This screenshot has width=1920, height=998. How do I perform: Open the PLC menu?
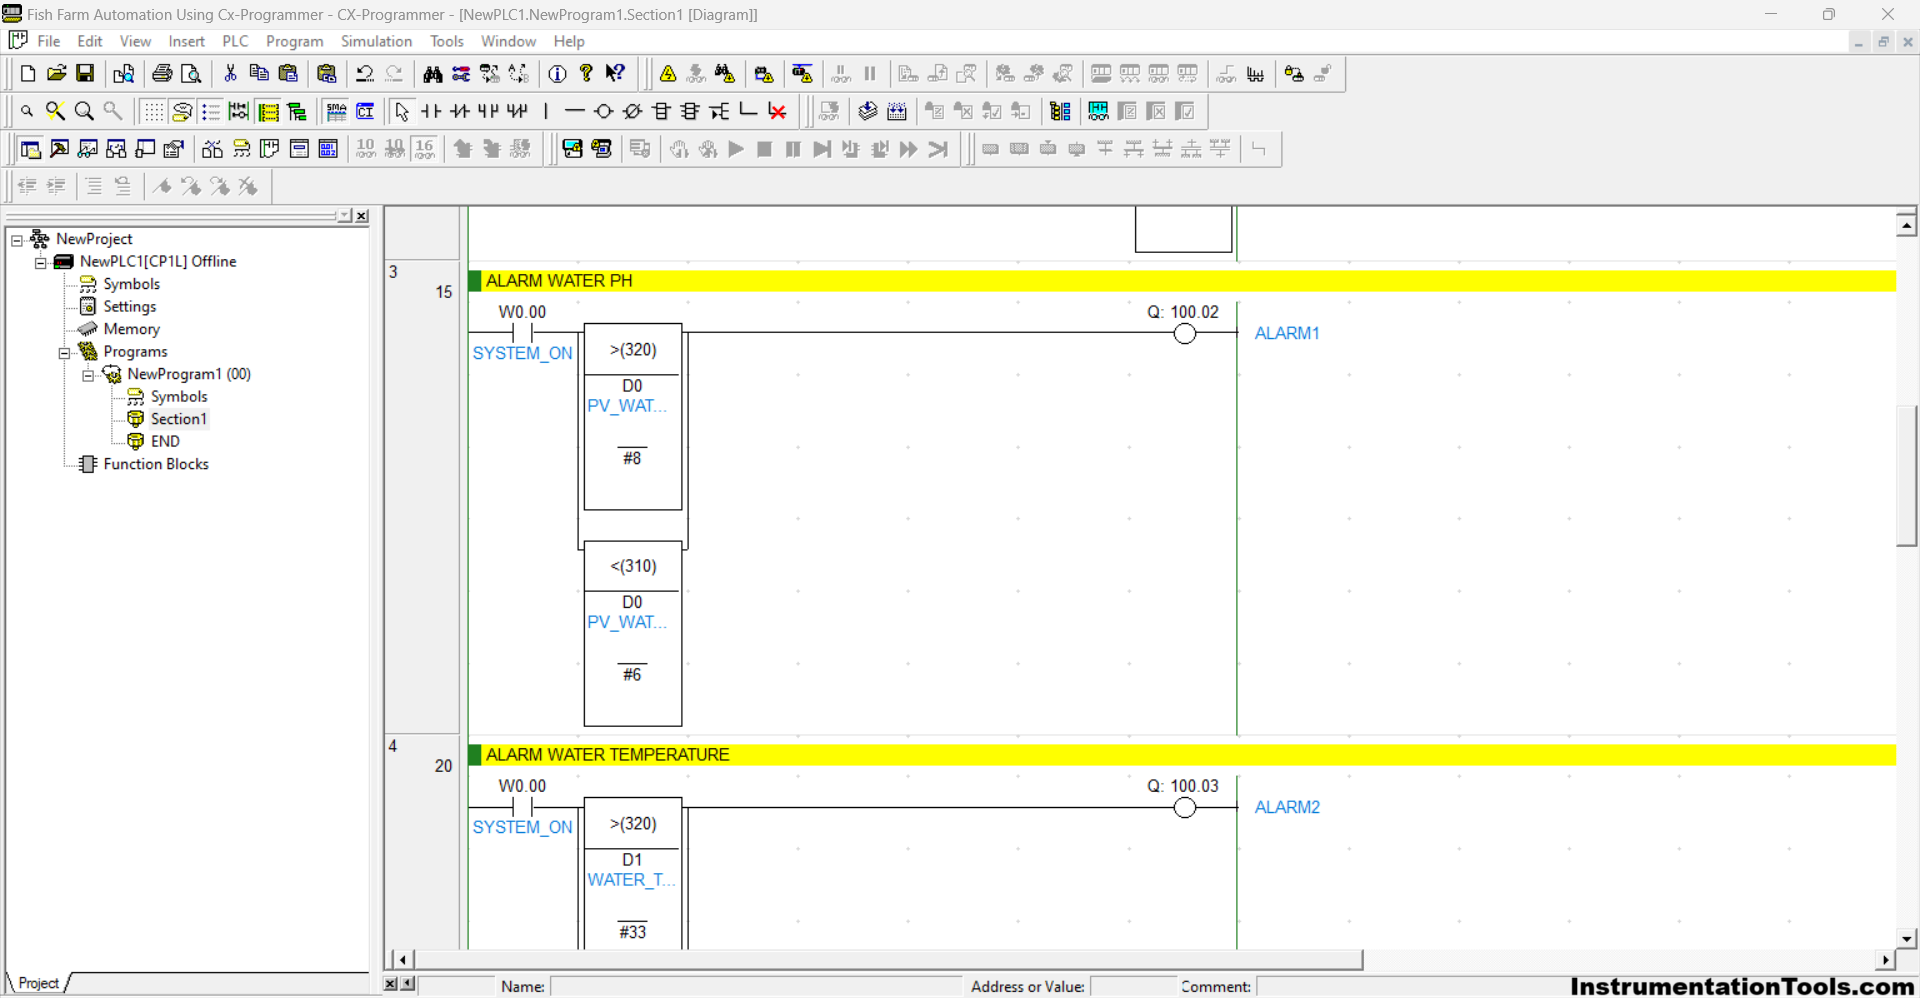[235, 41]
